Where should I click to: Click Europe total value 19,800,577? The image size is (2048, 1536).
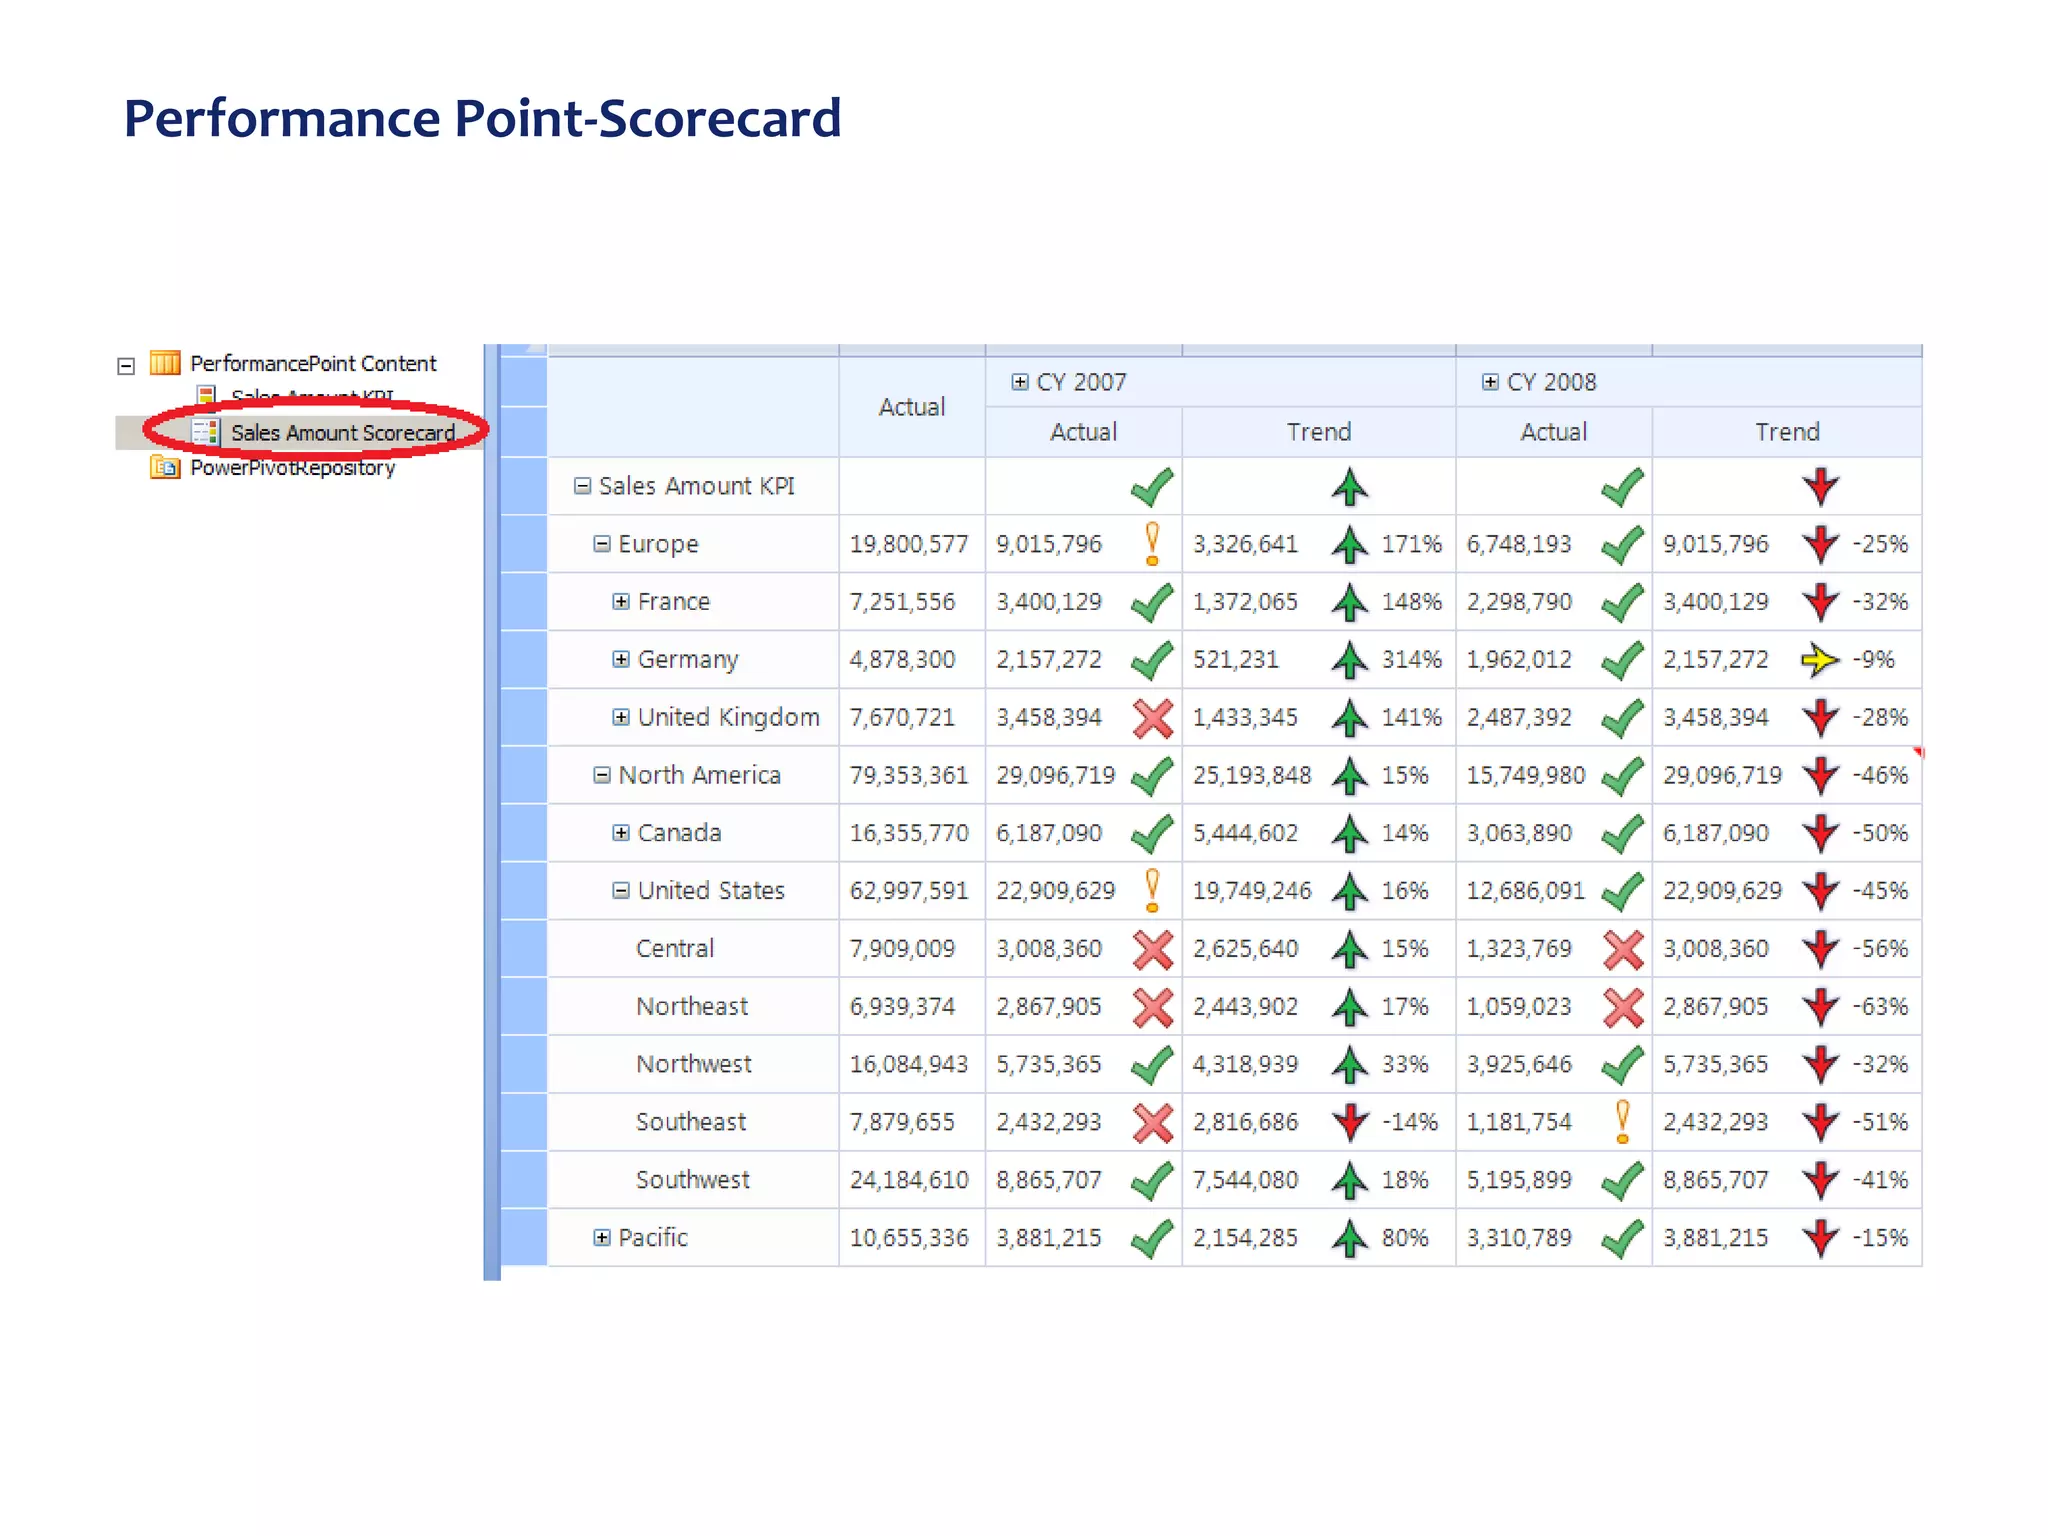(x=909, y=544)
